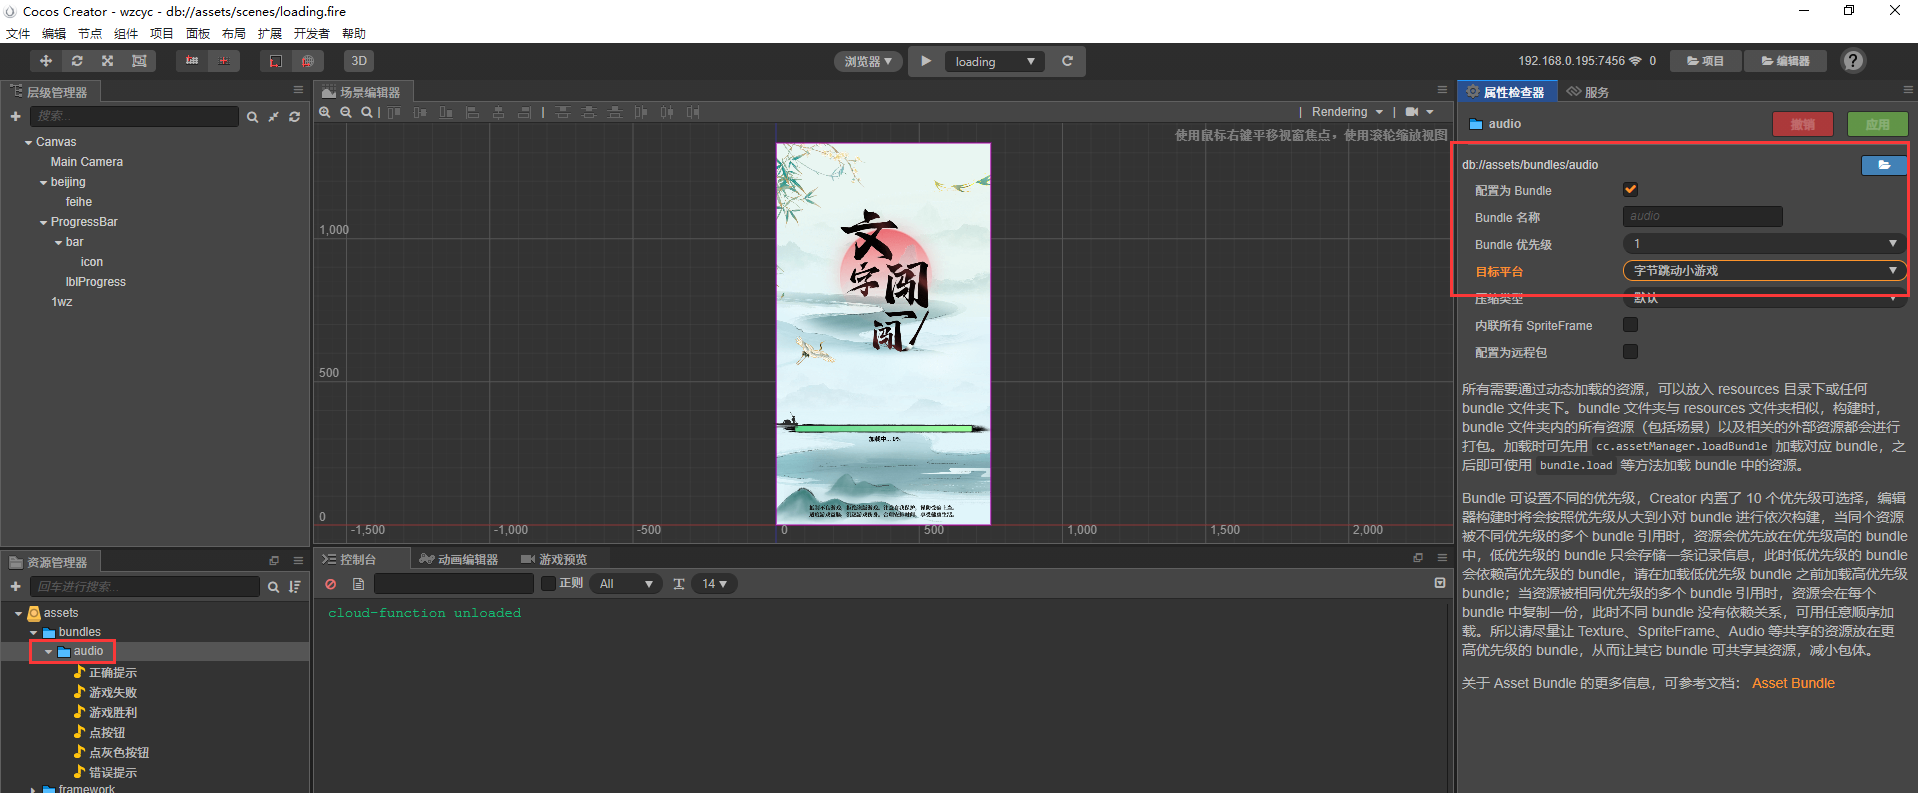Select the Rect transform tool

(139, 61)
